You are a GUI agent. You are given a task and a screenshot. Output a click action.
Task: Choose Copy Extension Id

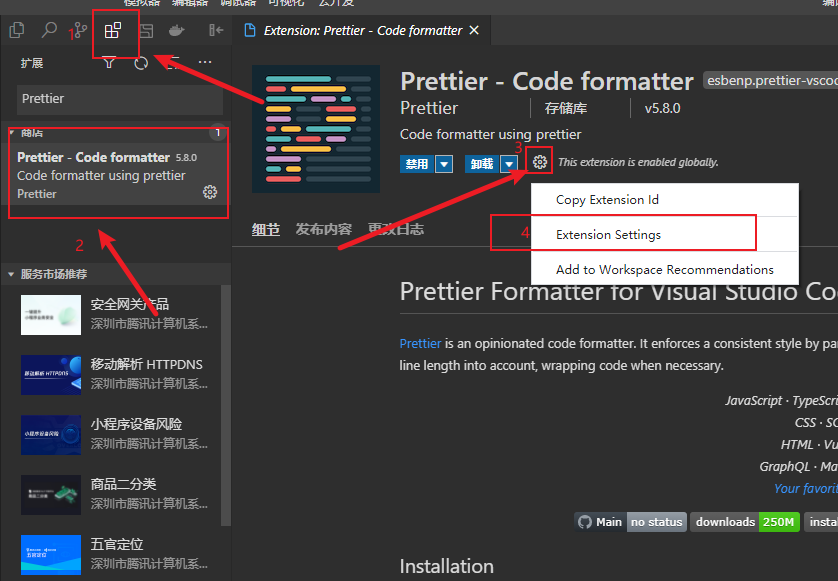pos(664,200)
